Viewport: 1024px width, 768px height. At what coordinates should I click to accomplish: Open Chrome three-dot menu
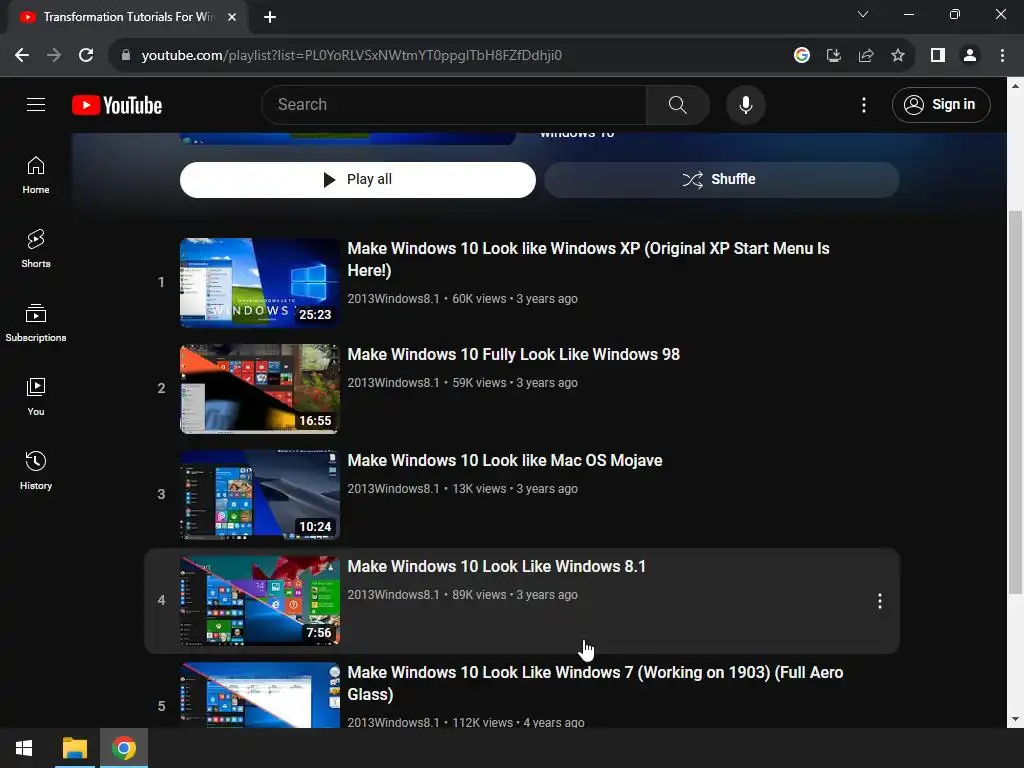coord(1002,56)
